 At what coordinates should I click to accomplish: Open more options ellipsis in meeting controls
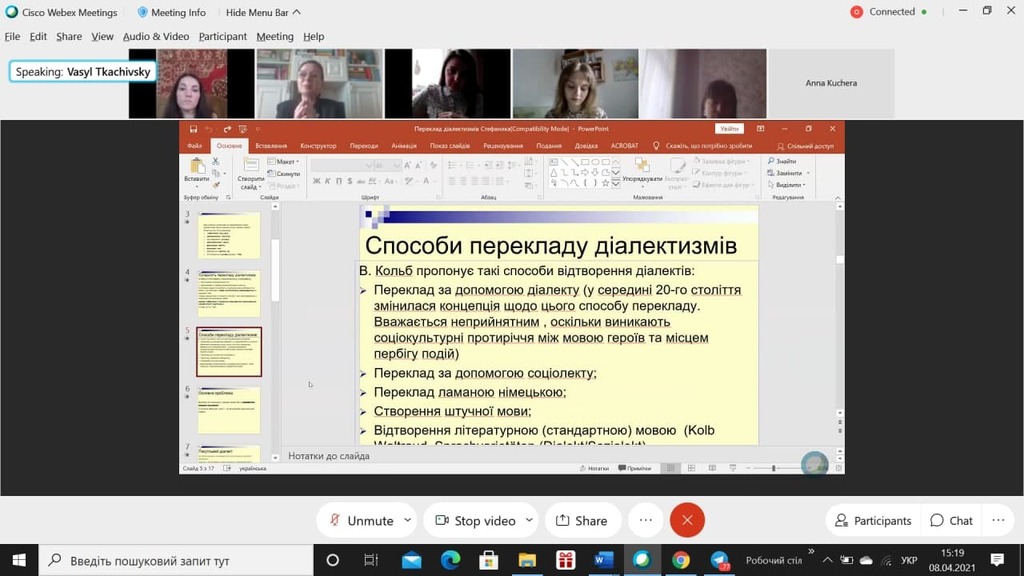pyautogui.click(x=645, y=520)
